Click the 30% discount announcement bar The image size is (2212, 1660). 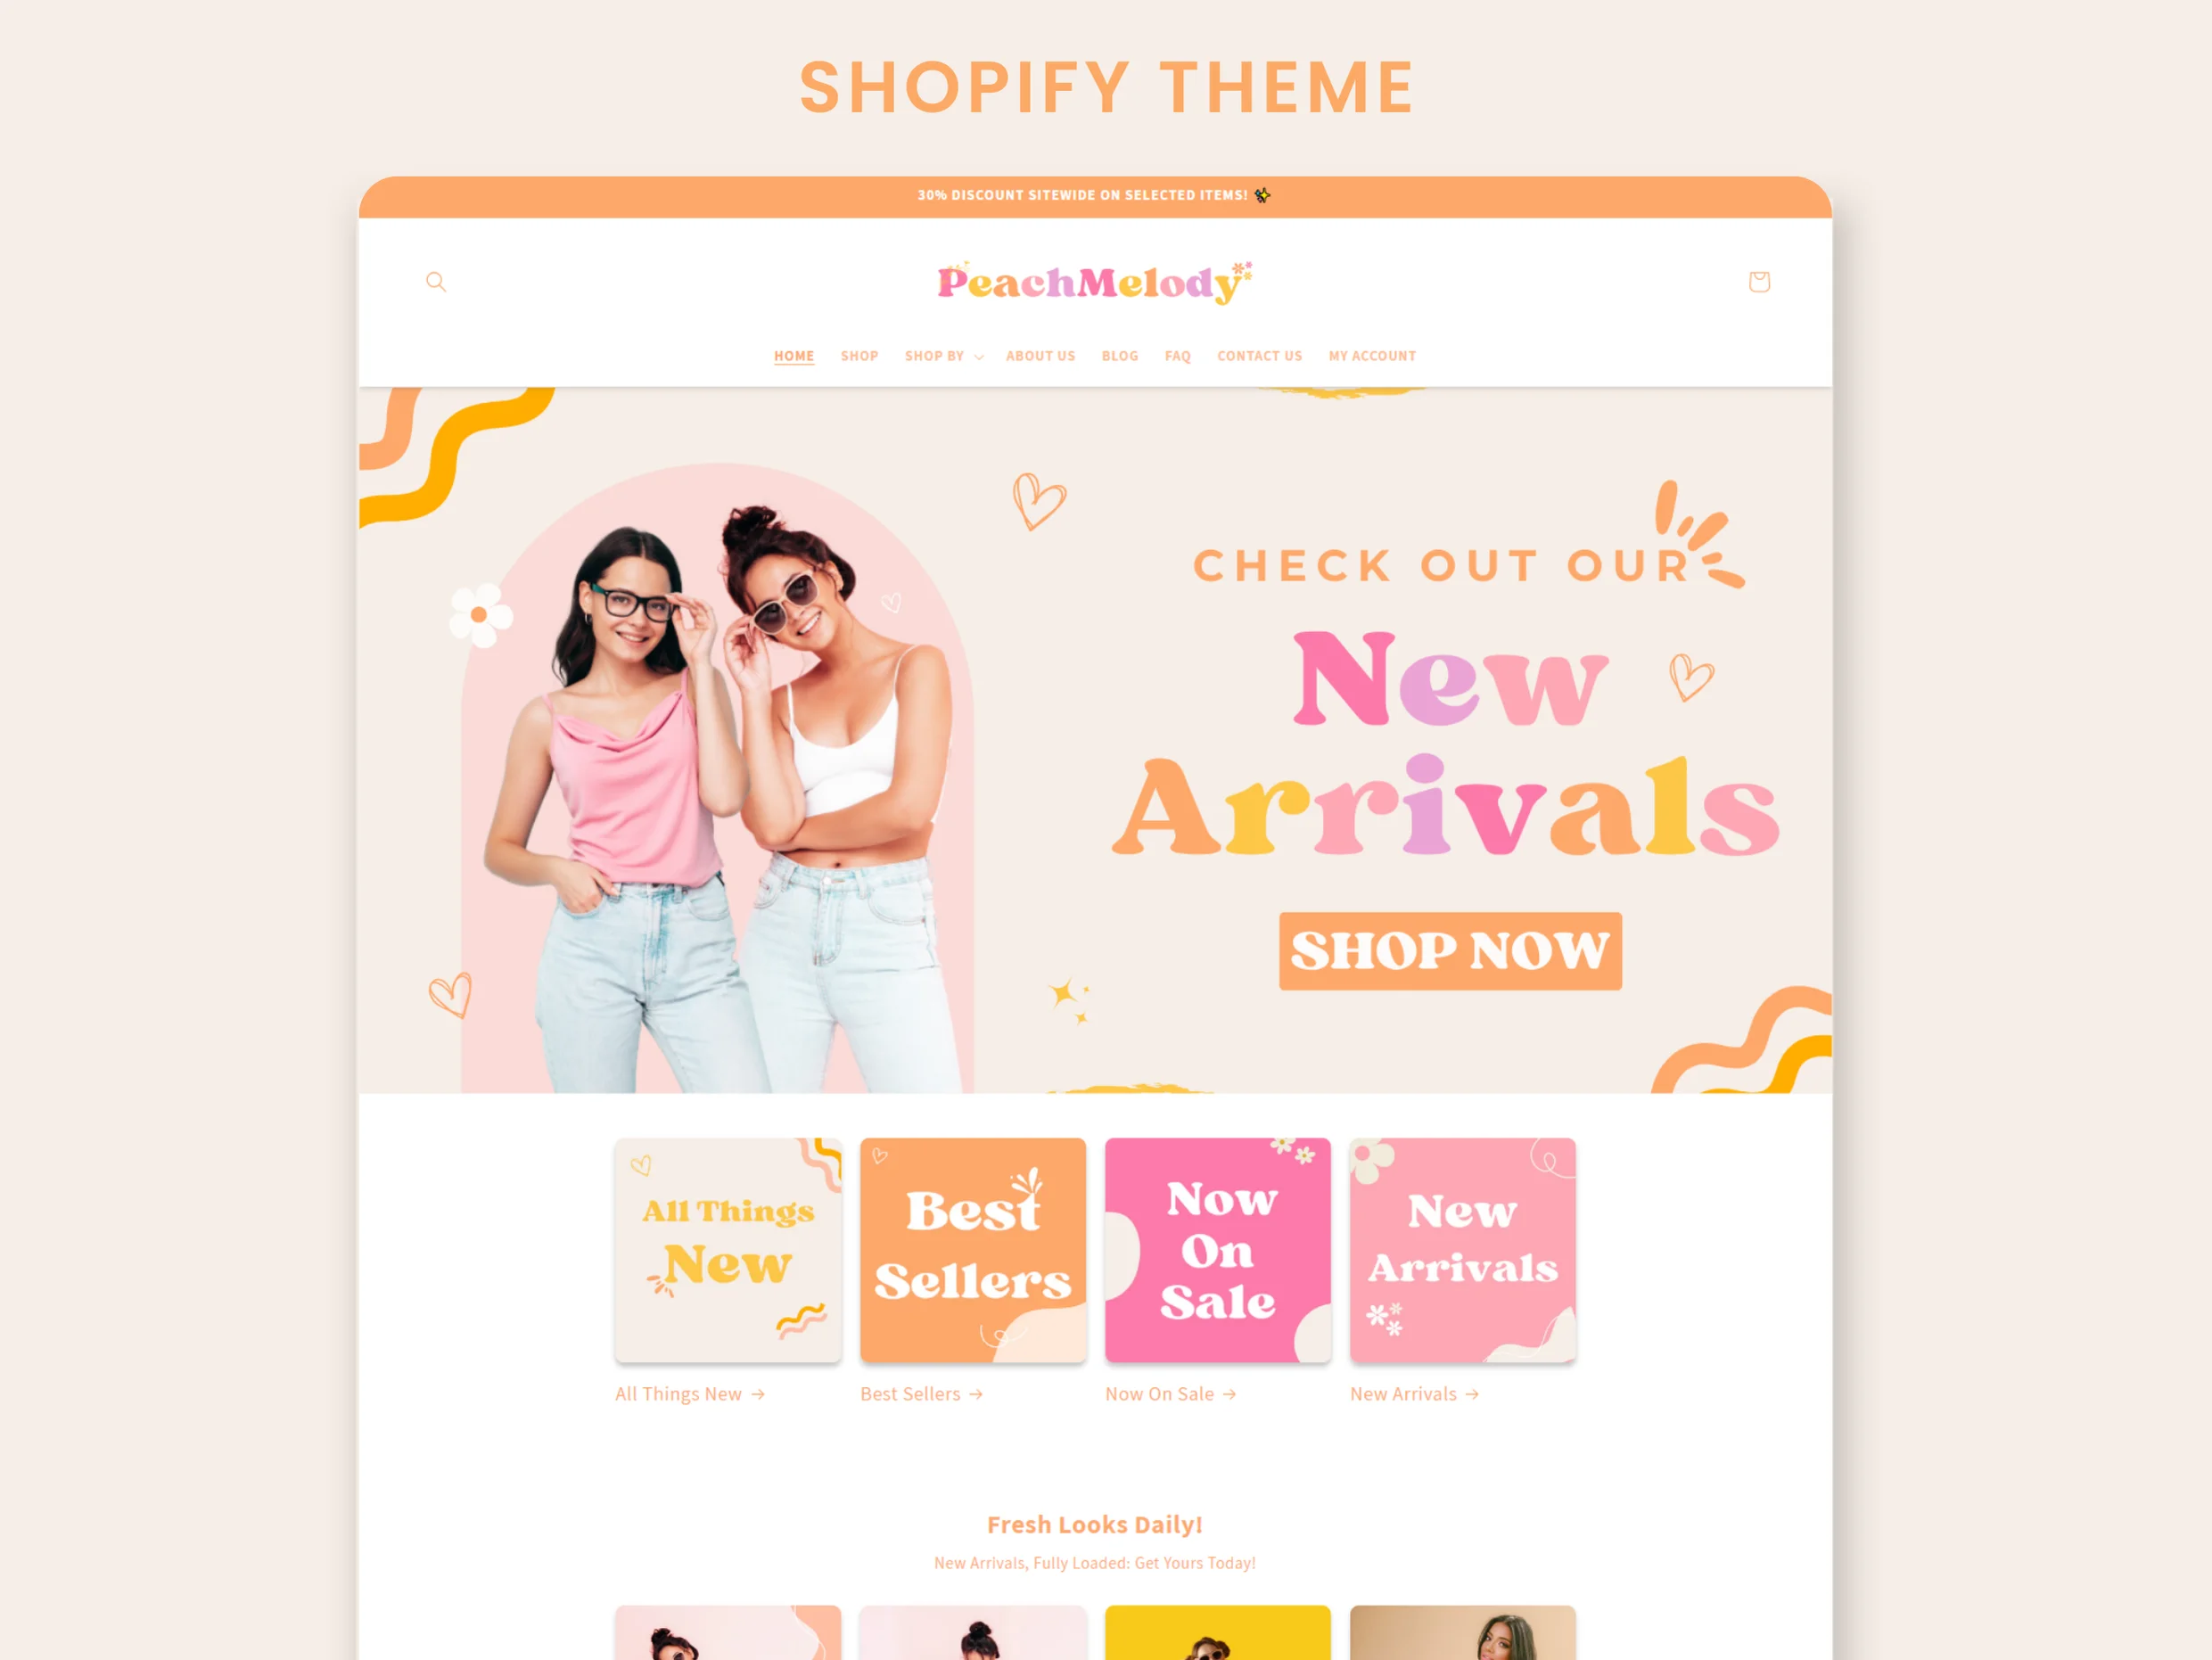pos(1095,196)
